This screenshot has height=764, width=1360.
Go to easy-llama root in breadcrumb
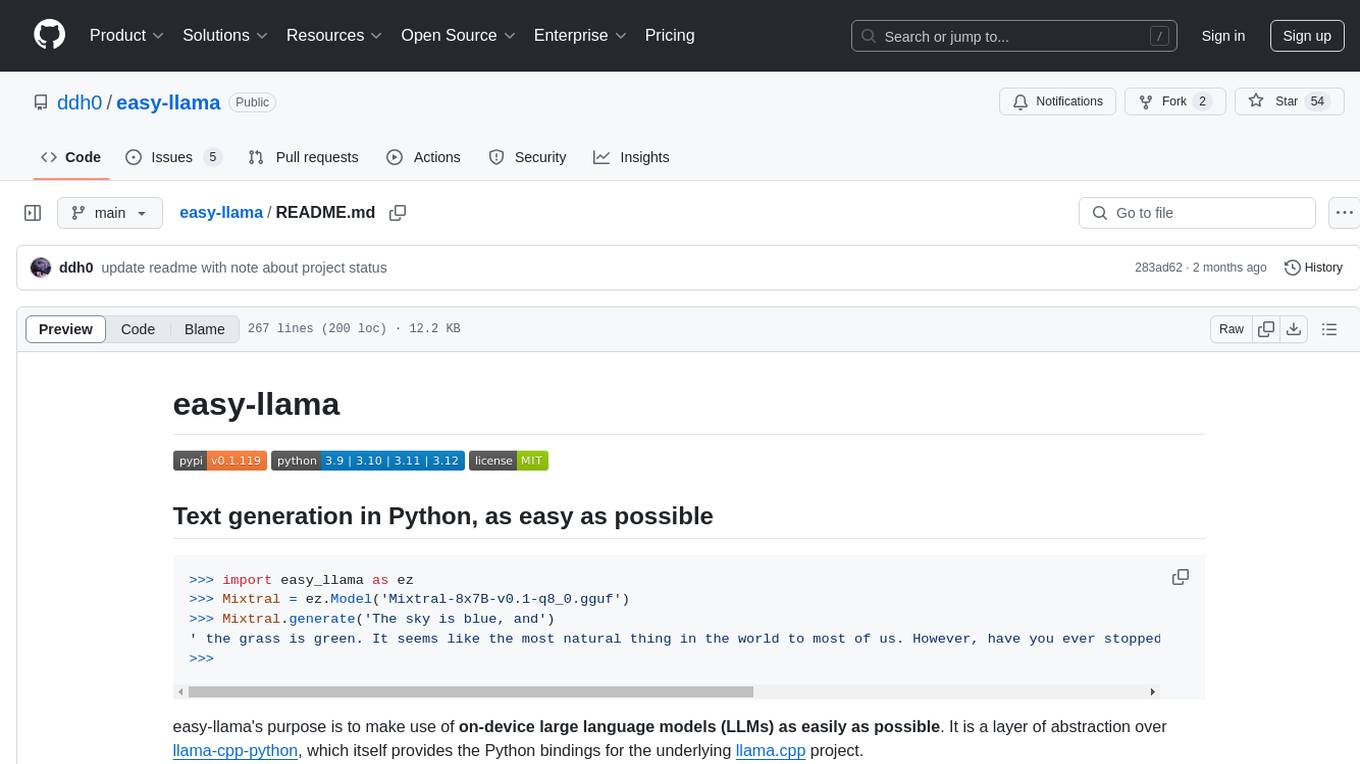click(x=221, y=213)
